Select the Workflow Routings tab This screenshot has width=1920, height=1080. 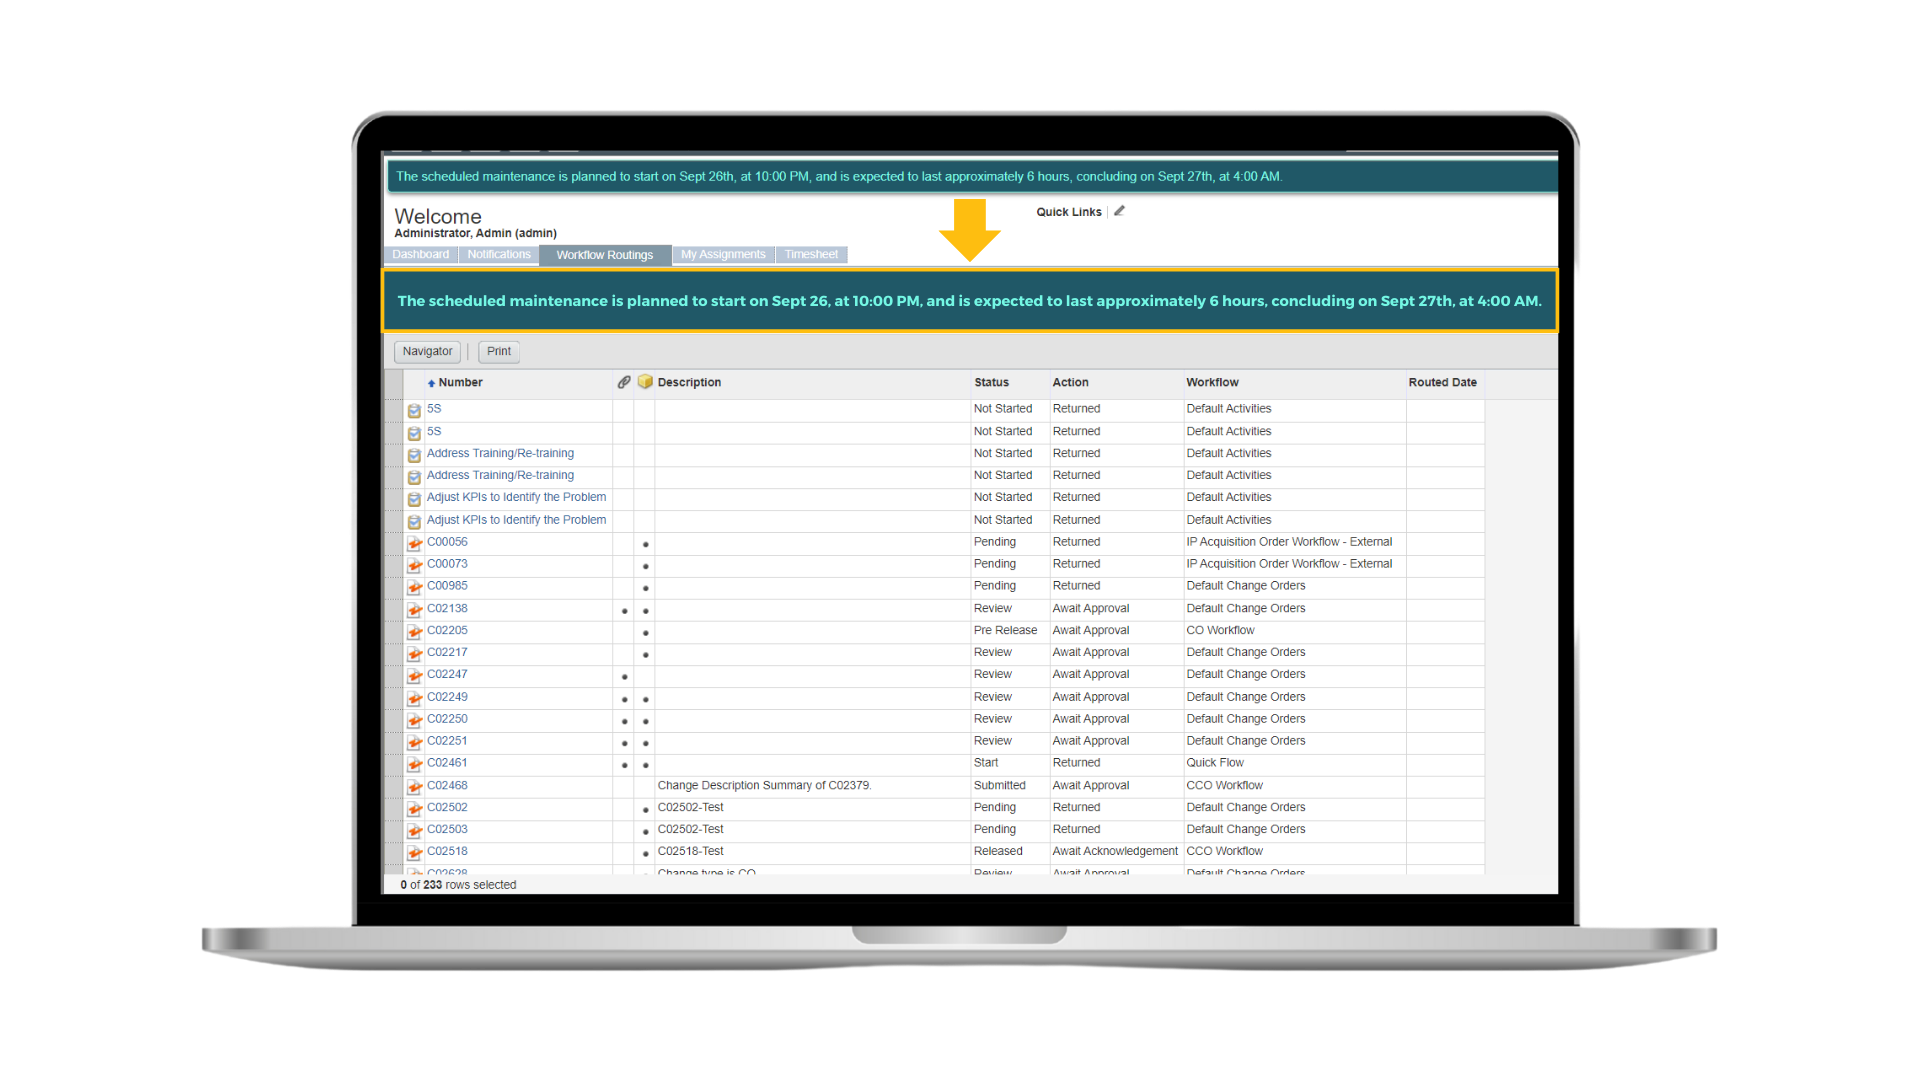(604, 253)
